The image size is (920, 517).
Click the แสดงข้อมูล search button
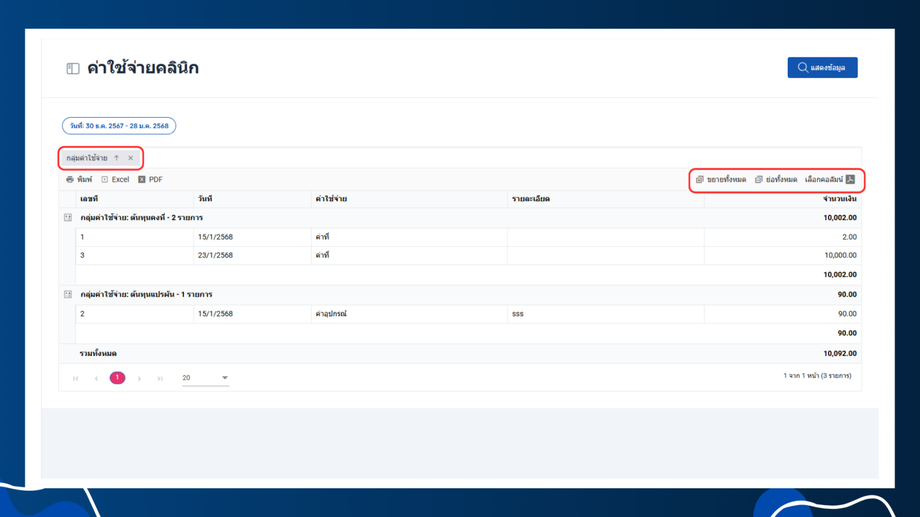[x=822, y=67]
